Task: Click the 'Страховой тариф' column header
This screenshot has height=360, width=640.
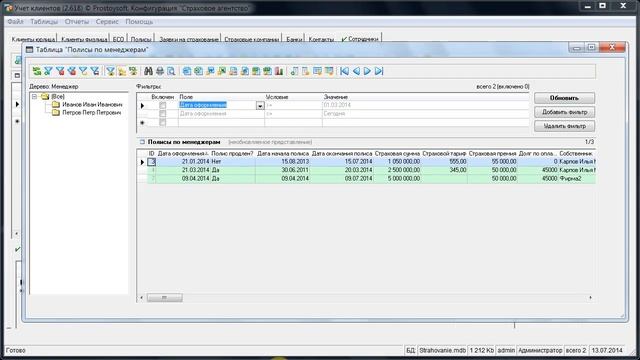Action: [x=444, y=153]
